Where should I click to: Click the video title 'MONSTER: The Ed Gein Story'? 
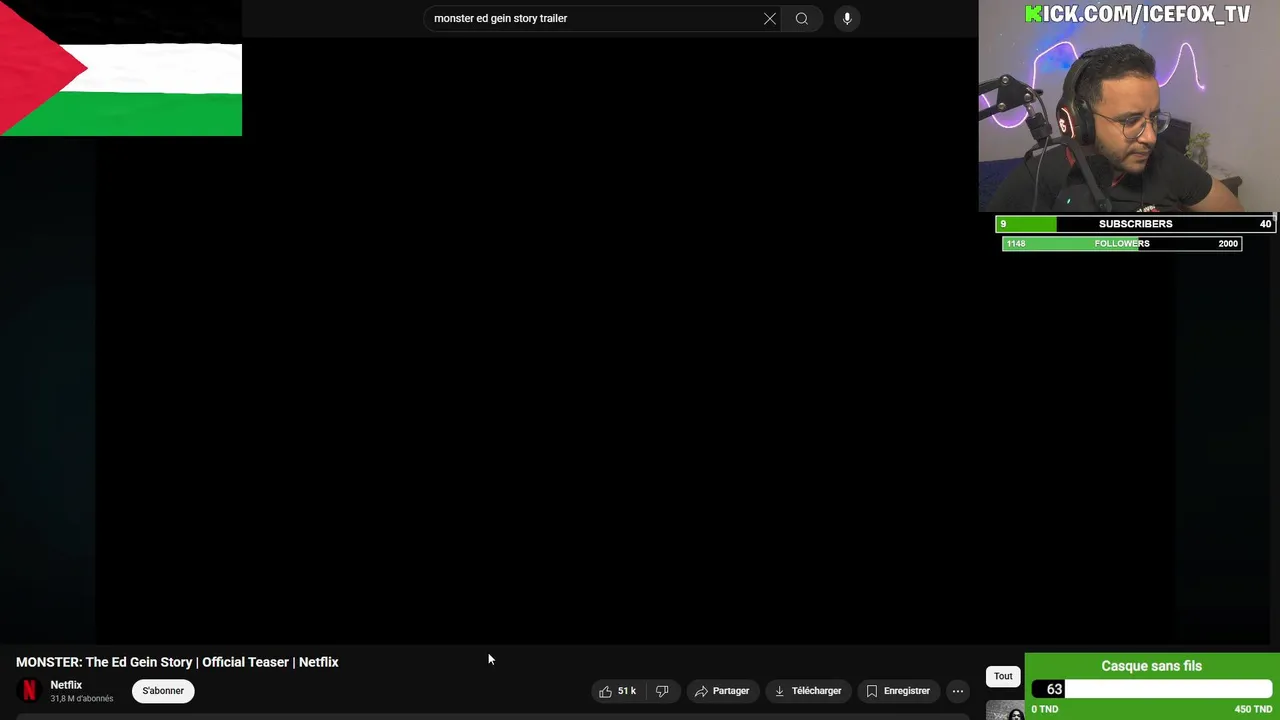click(x=177, y=662)
